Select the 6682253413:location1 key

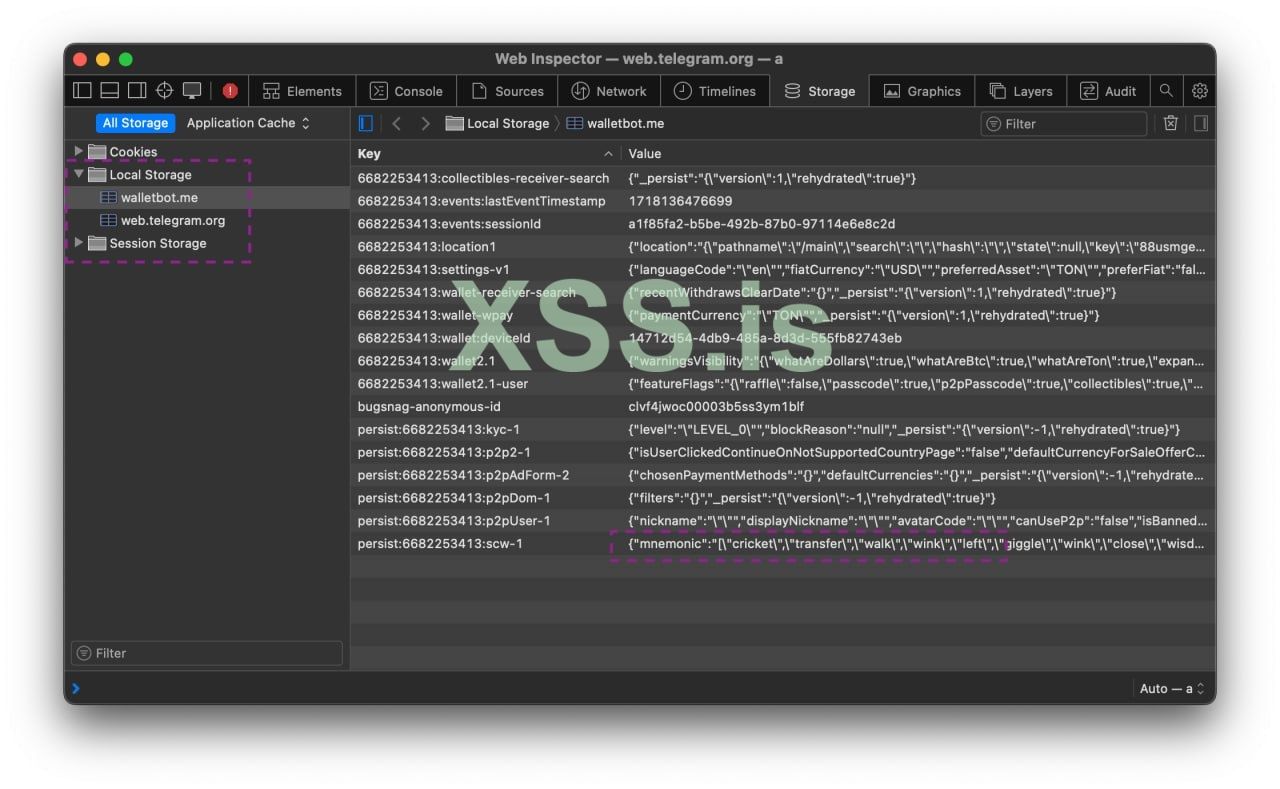click(427, 247)
